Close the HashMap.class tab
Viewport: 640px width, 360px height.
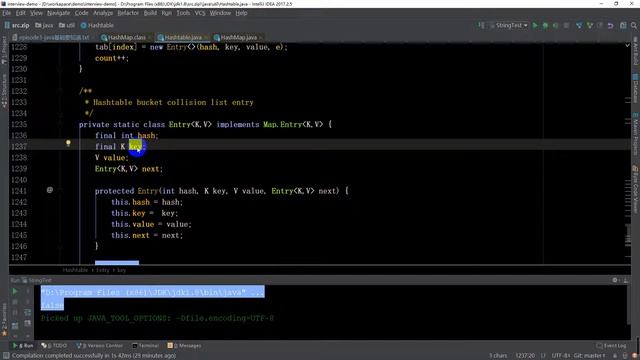point(150,38)
